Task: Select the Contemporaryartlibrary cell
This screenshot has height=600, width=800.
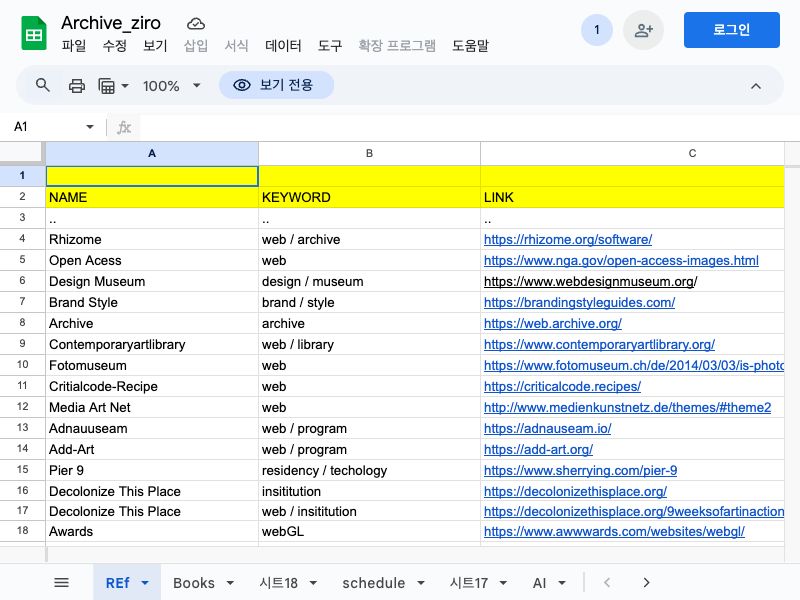Action: pos(152,344)
